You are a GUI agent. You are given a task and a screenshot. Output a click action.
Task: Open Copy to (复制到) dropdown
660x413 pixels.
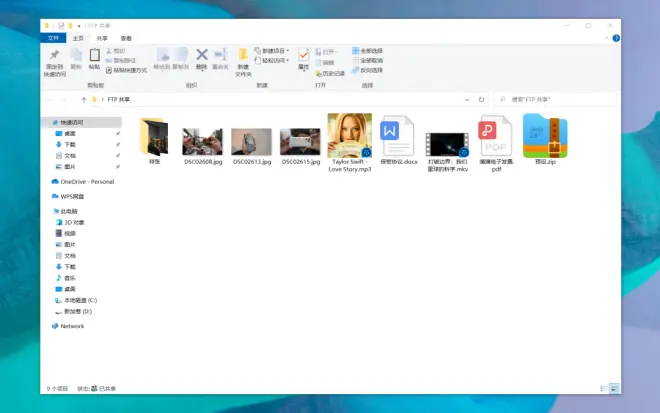coord(181,59)
